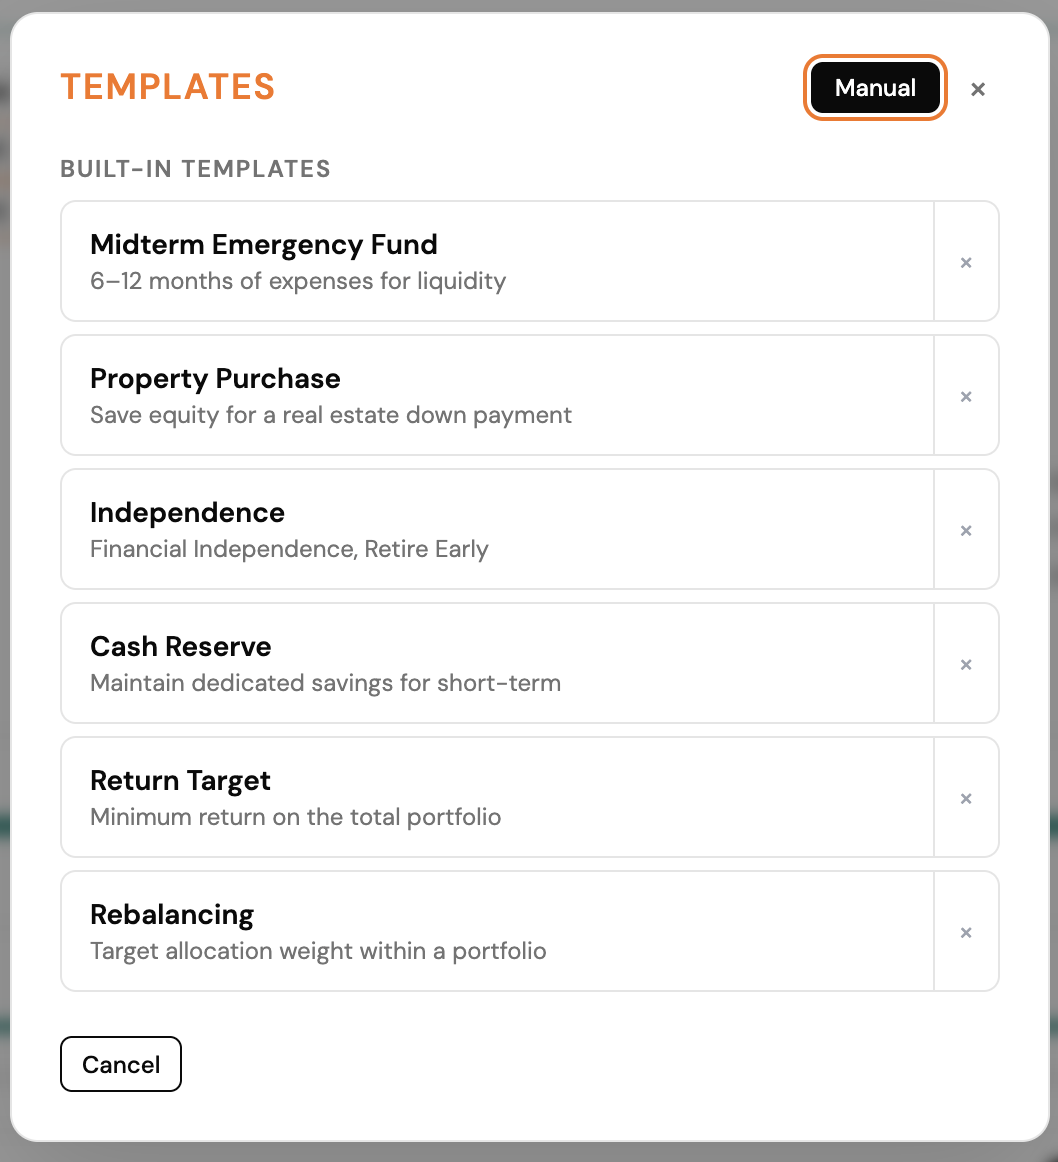Remove the Midterm Emergency Fund template
The height and width of the screenshot is (1162, 1058).
966,262
